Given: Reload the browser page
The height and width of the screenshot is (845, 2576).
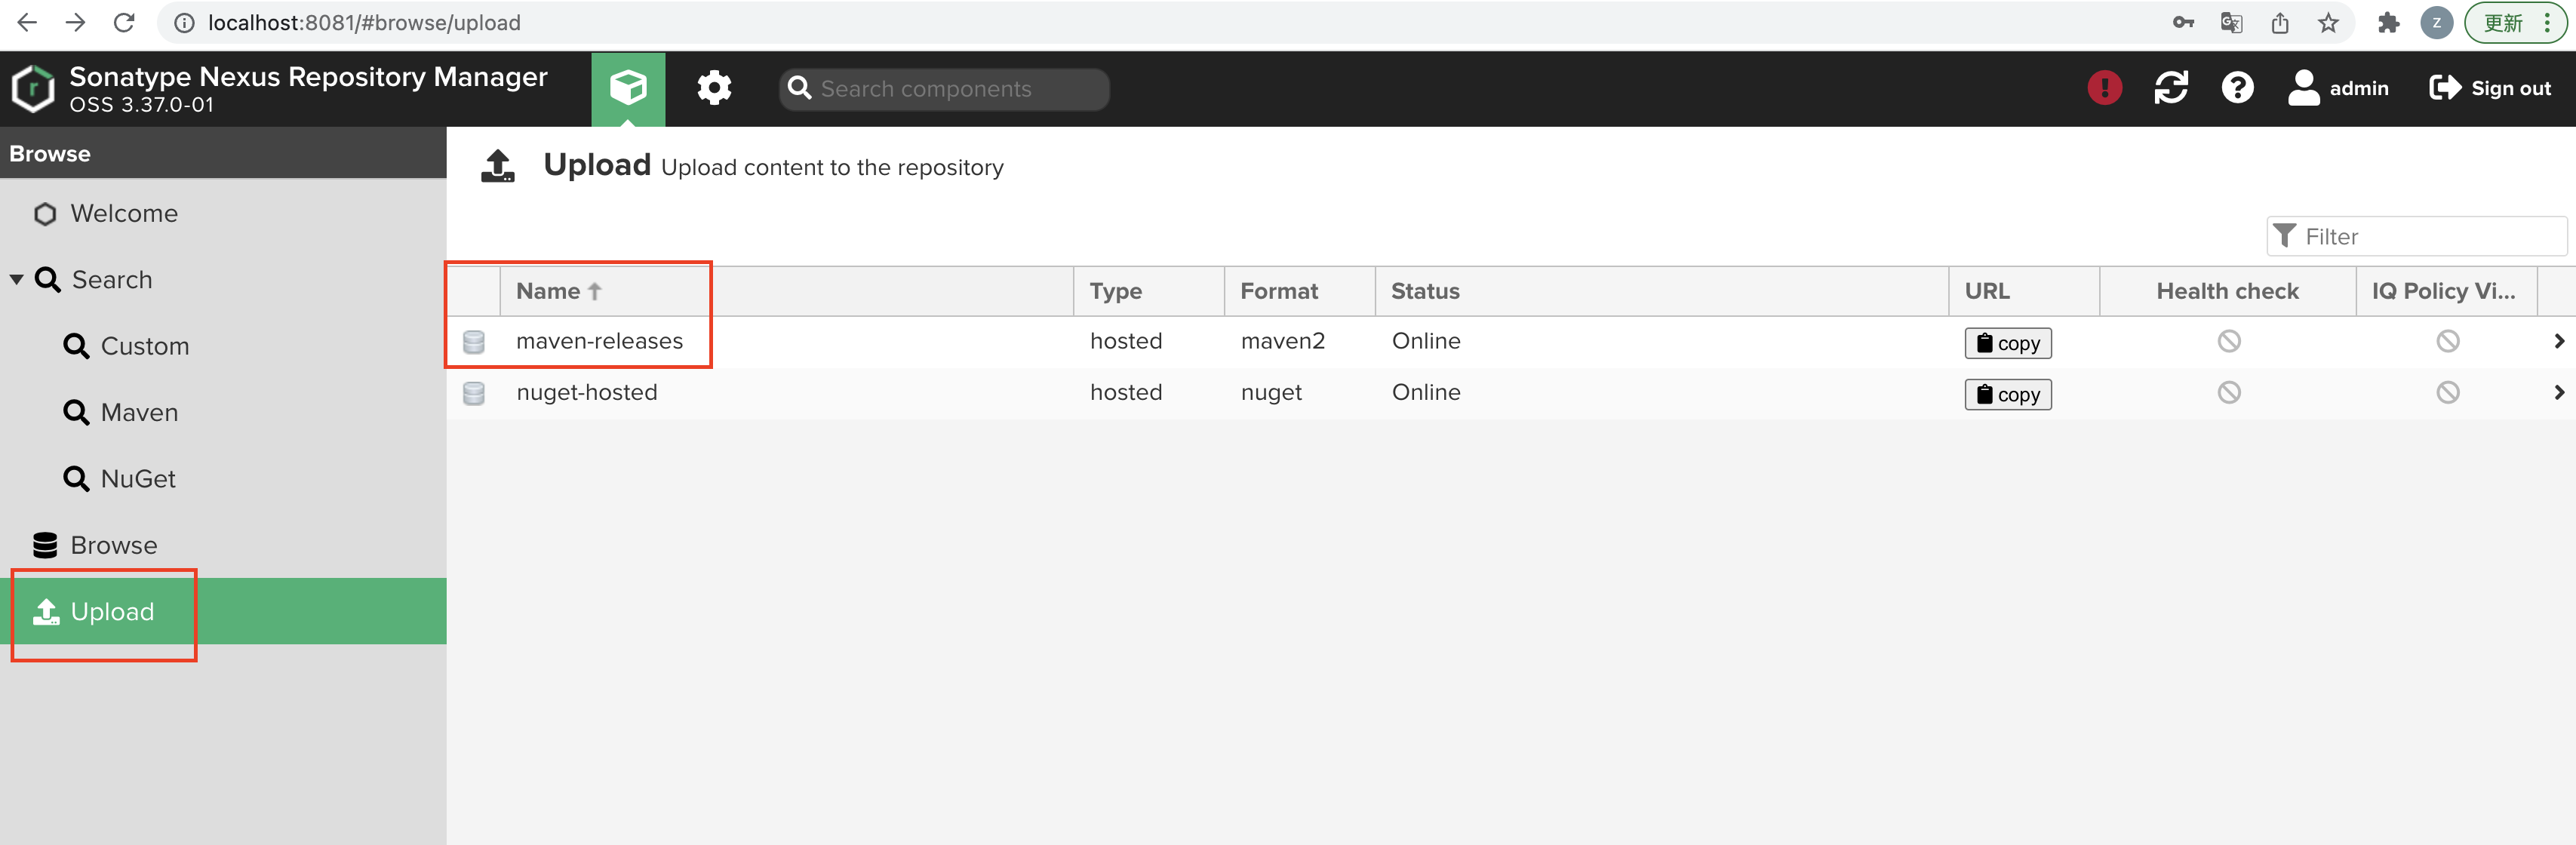Looking at the screenshot, I should point(124,22).
